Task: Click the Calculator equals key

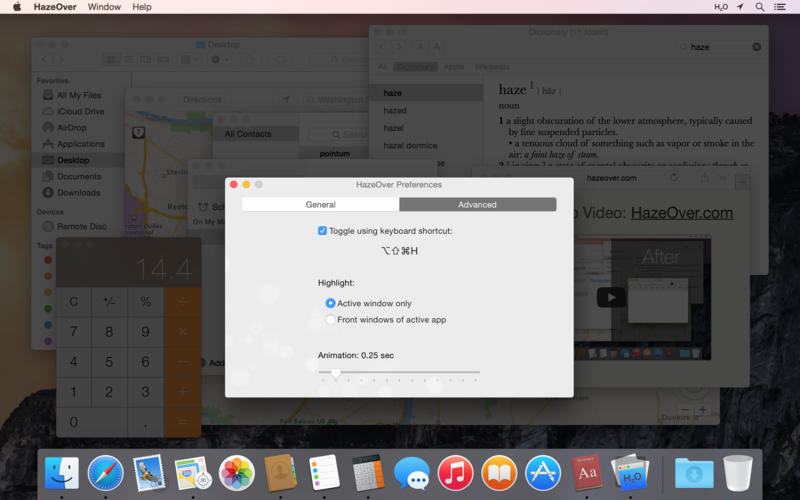Action: pos(183,422)
